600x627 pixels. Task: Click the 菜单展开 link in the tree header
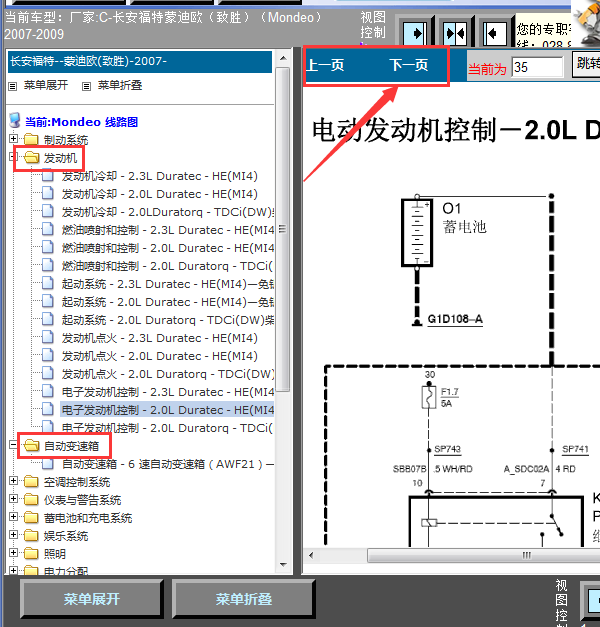tap(46, 85)
